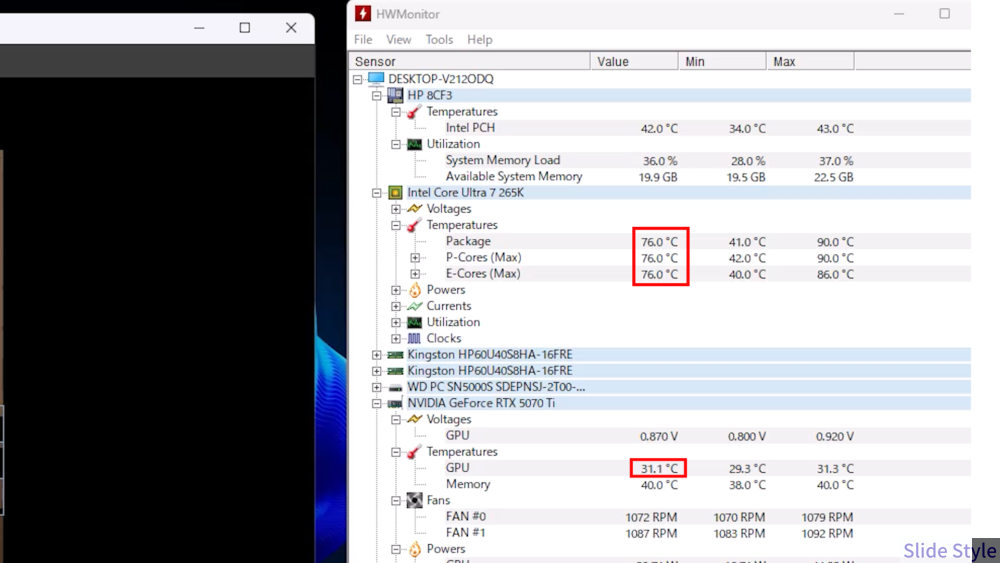
Task: Click the CPU Temperatures thermometer icon
Action: click(415, 225)
